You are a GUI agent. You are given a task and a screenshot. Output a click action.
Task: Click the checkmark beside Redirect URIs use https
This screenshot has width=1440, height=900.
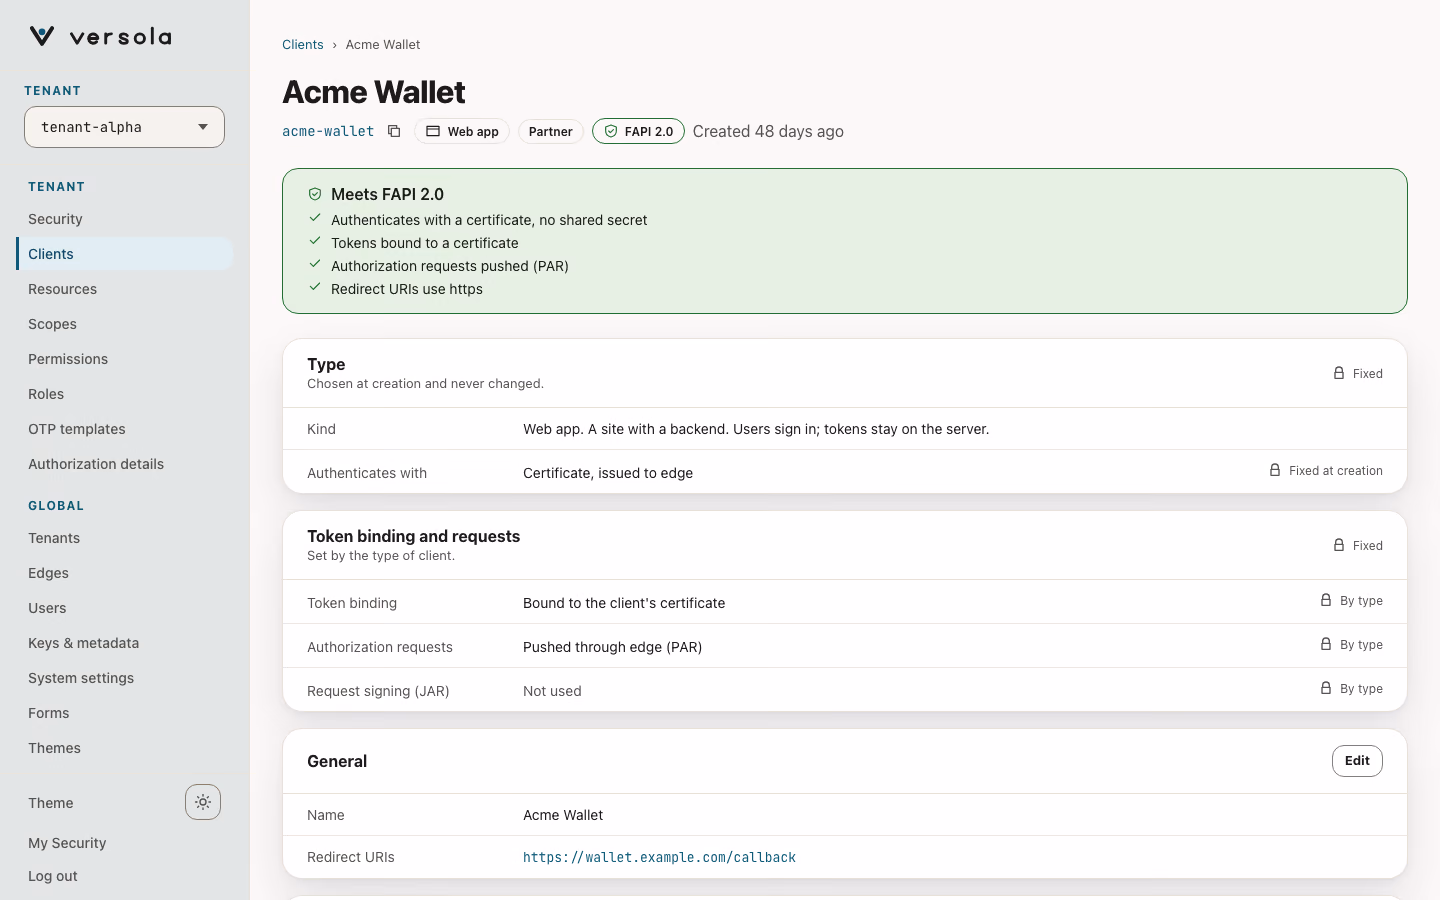pos(315,287)
